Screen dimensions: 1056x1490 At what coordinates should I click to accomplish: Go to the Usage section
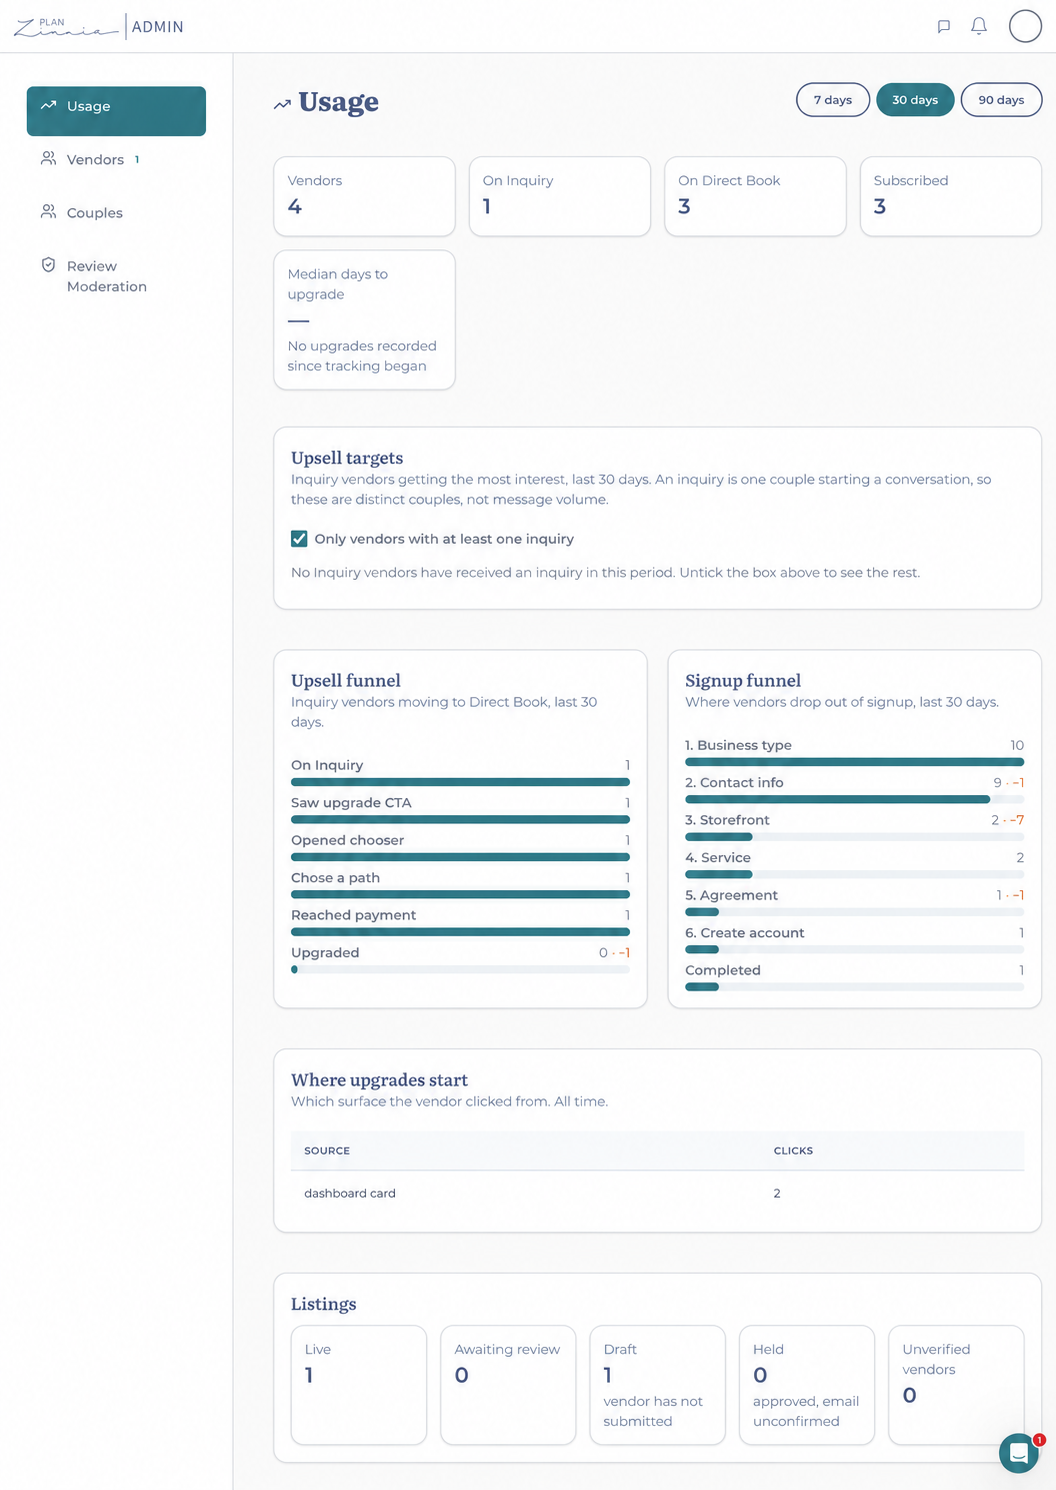[116, 111]
